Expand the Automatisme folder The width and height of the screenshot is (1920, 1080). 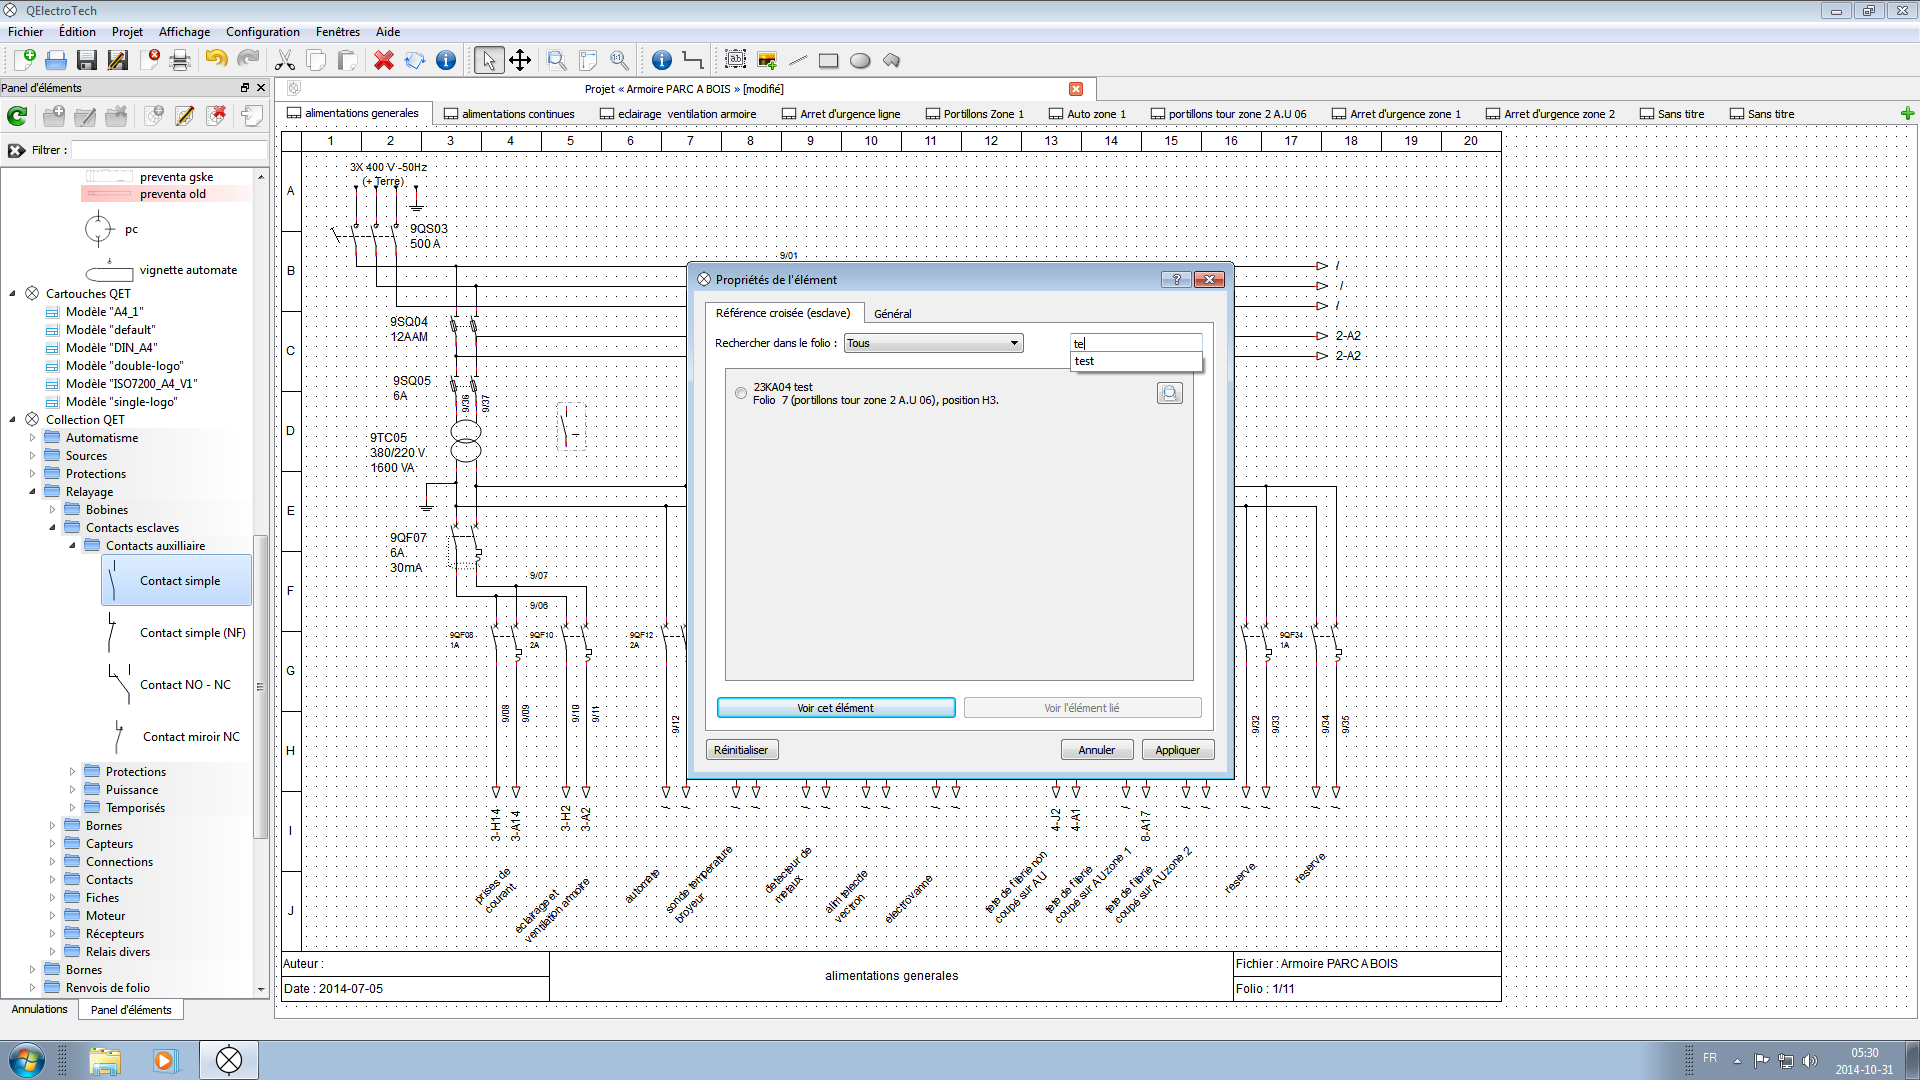click(x=33, y=438)
